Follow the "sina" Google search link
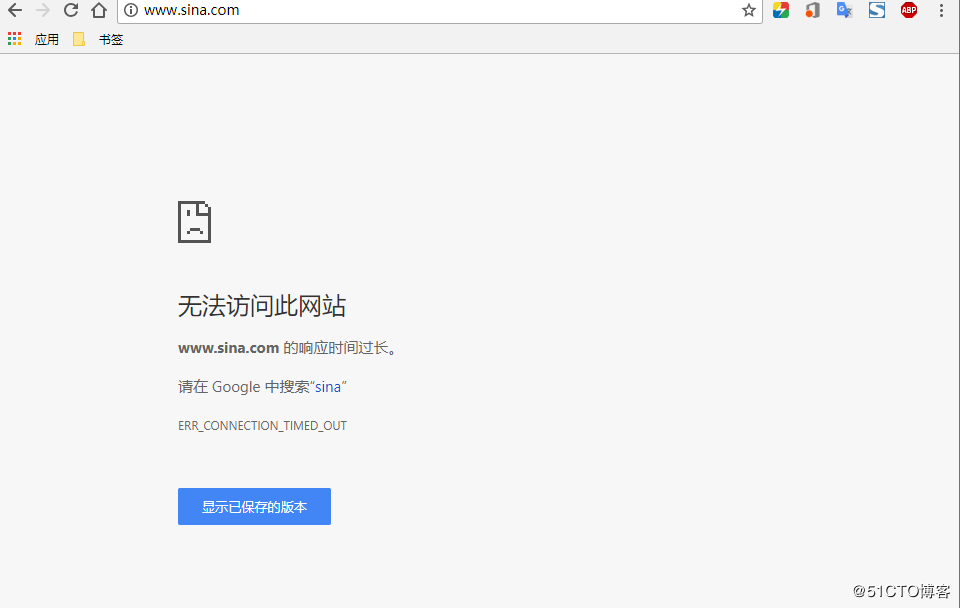Screen dimensions: 960x608 pyautogui.click(x=328, y=387)
